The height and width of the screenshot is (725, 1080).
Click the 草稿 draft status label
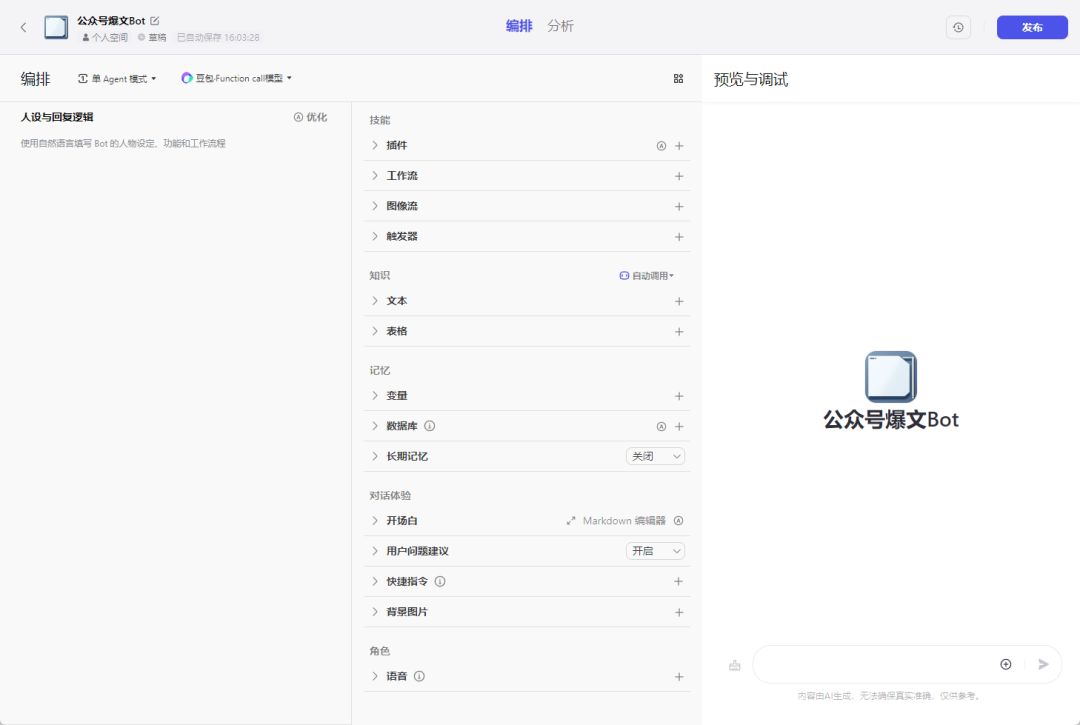(152, 37)
